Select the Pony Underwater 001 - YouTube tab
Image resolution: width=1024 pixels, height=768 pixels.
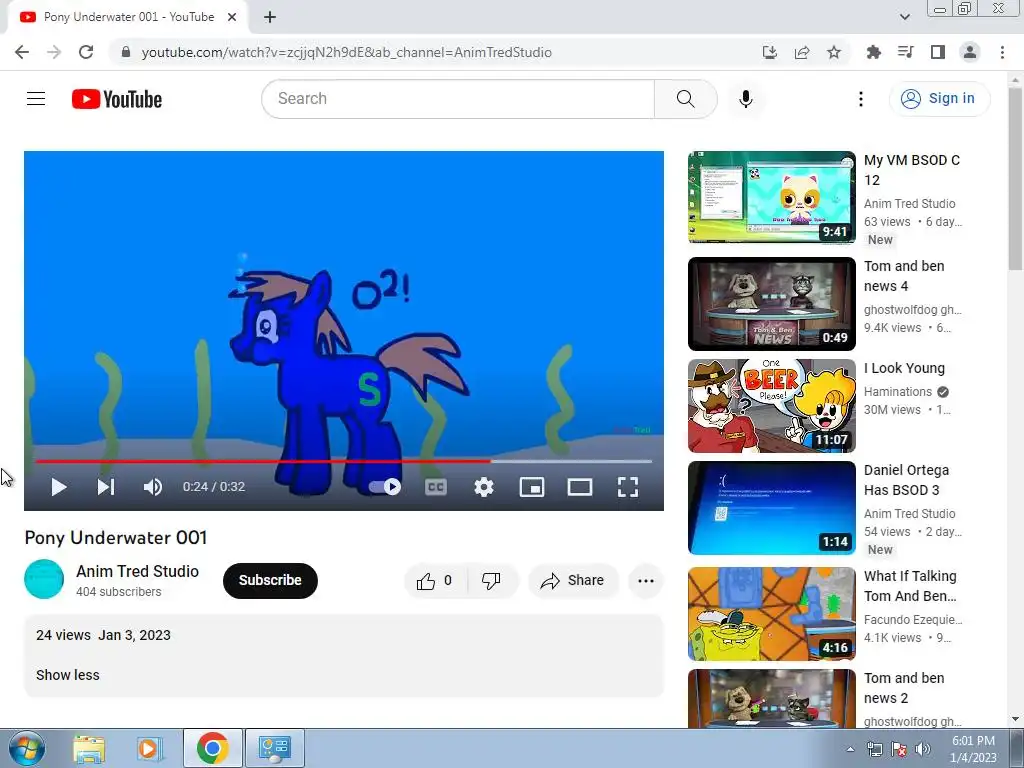(127, 18)
